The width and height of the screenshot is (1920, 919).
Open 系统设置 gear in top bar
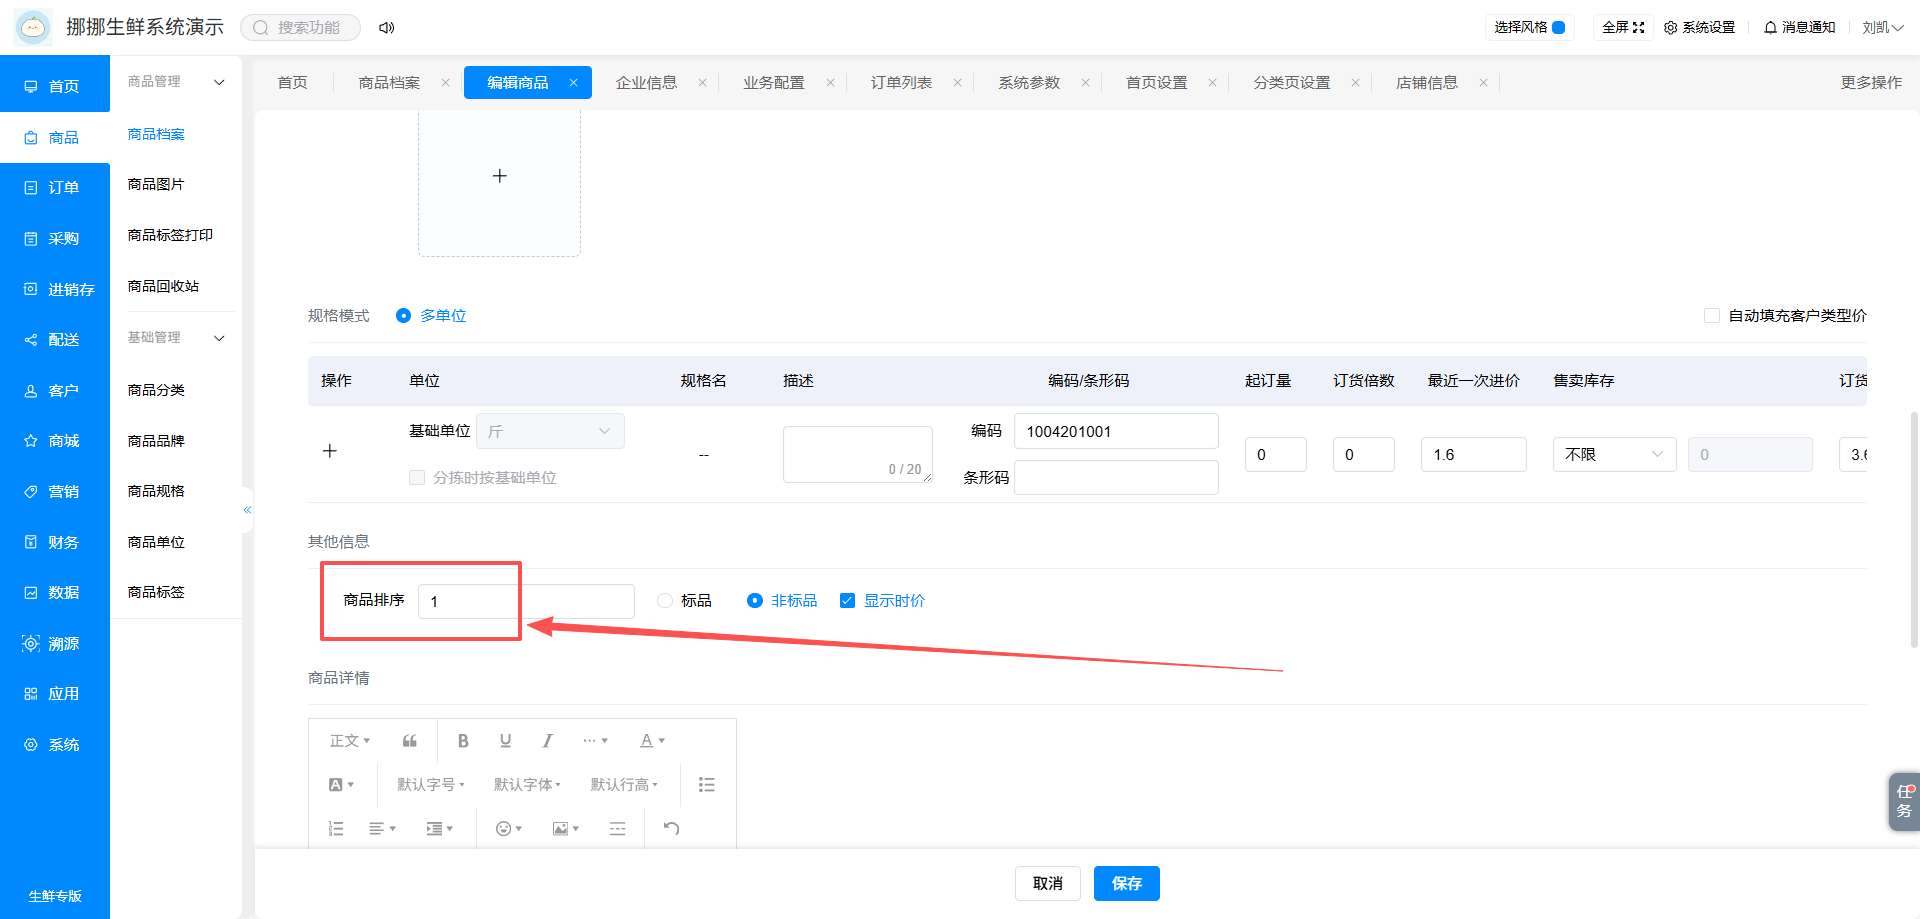(1699, 28)
